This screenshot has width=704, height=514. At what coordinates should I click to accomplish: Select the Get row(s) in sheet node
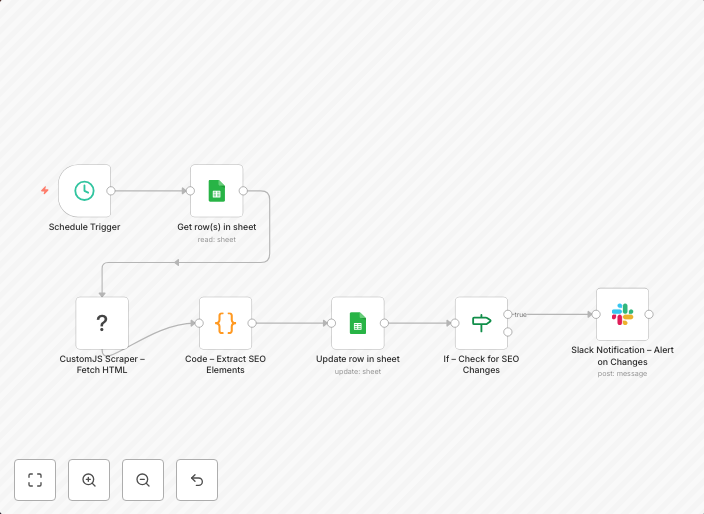click(x=216, y=190)
